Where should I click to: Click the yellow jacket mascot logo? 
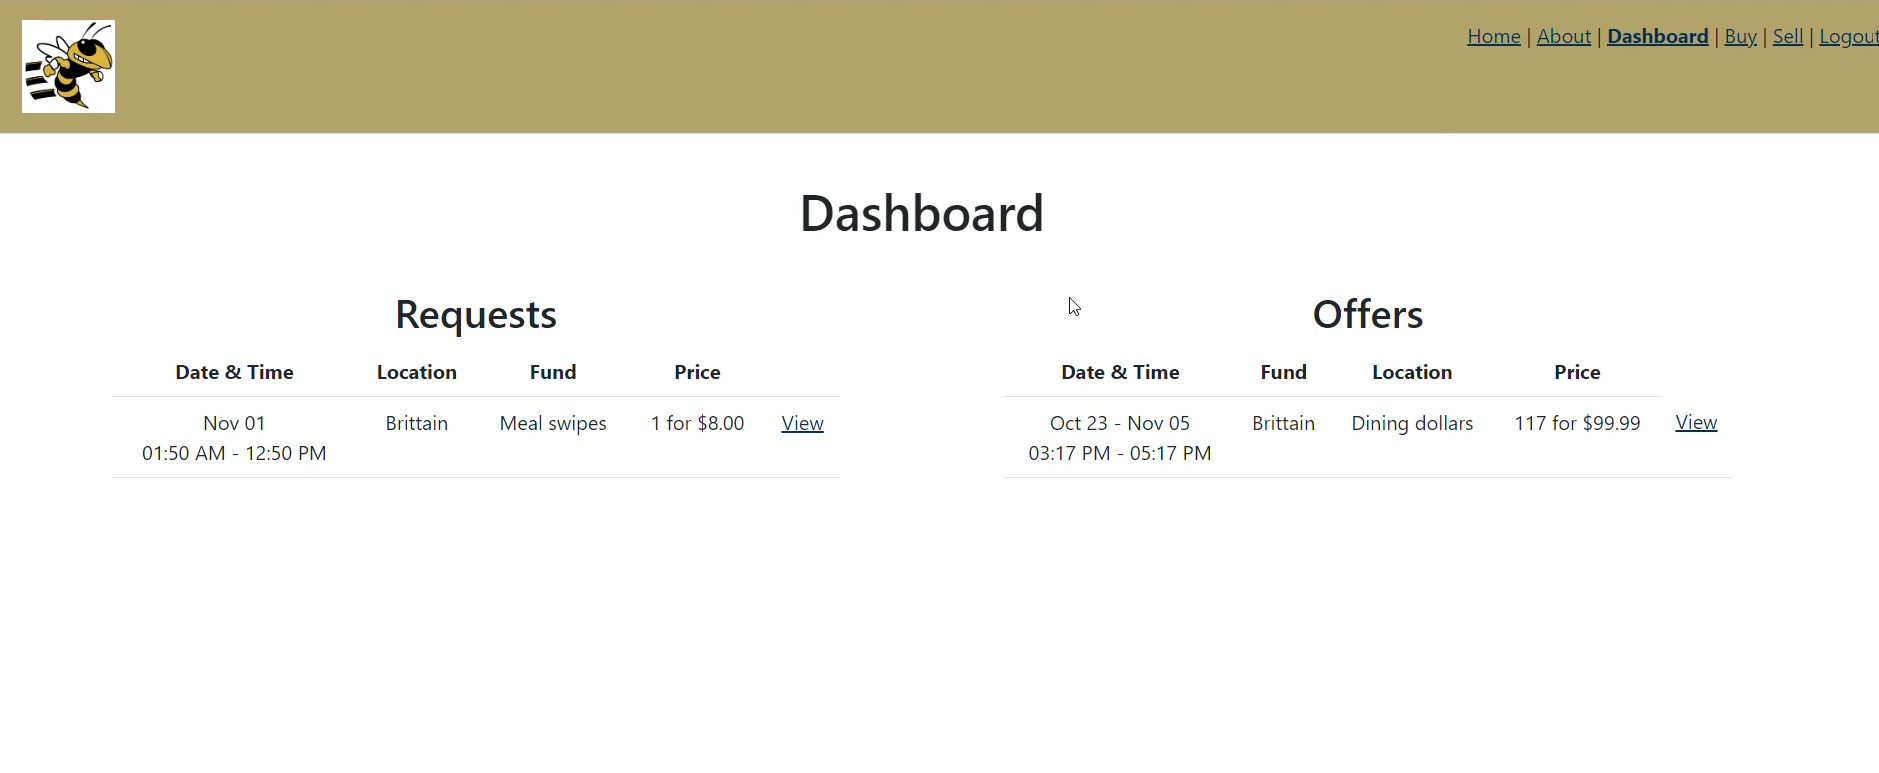coord(68,66)
